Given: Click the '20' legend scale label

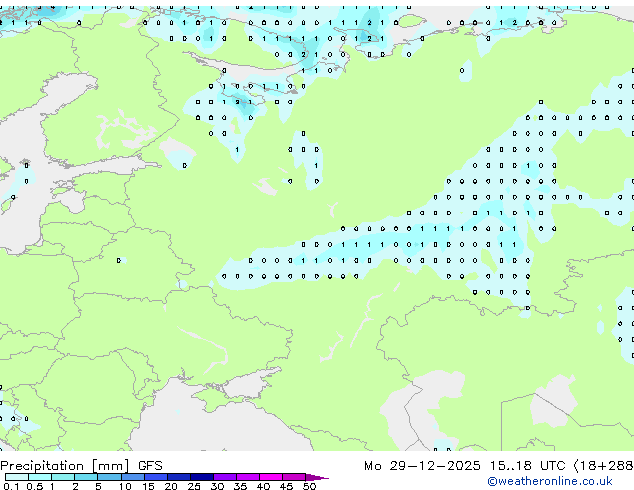Looking at the screenshot, I should coord(171,486).
